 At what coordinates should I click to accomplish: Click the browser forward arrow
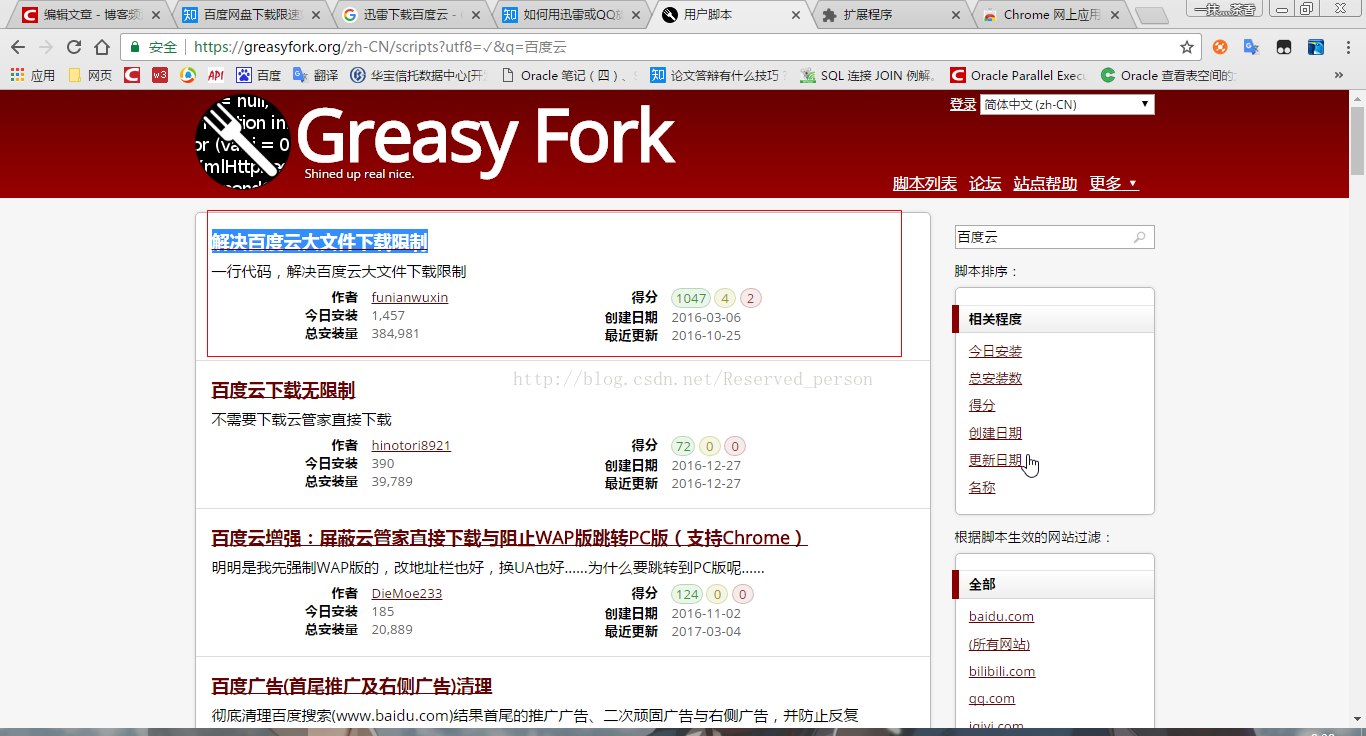pos(46,47)
